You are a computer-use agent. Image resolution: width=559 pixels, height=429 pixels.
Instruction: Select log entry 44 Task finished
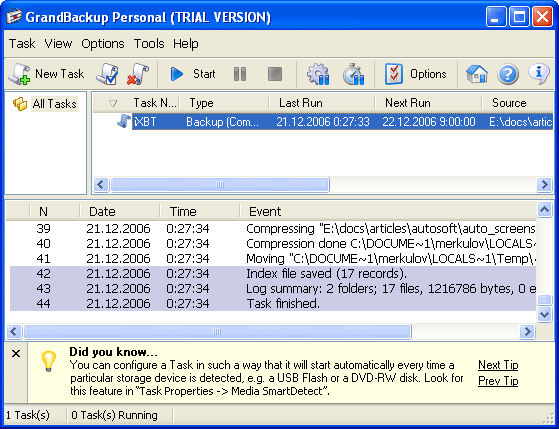coord(273,303)
